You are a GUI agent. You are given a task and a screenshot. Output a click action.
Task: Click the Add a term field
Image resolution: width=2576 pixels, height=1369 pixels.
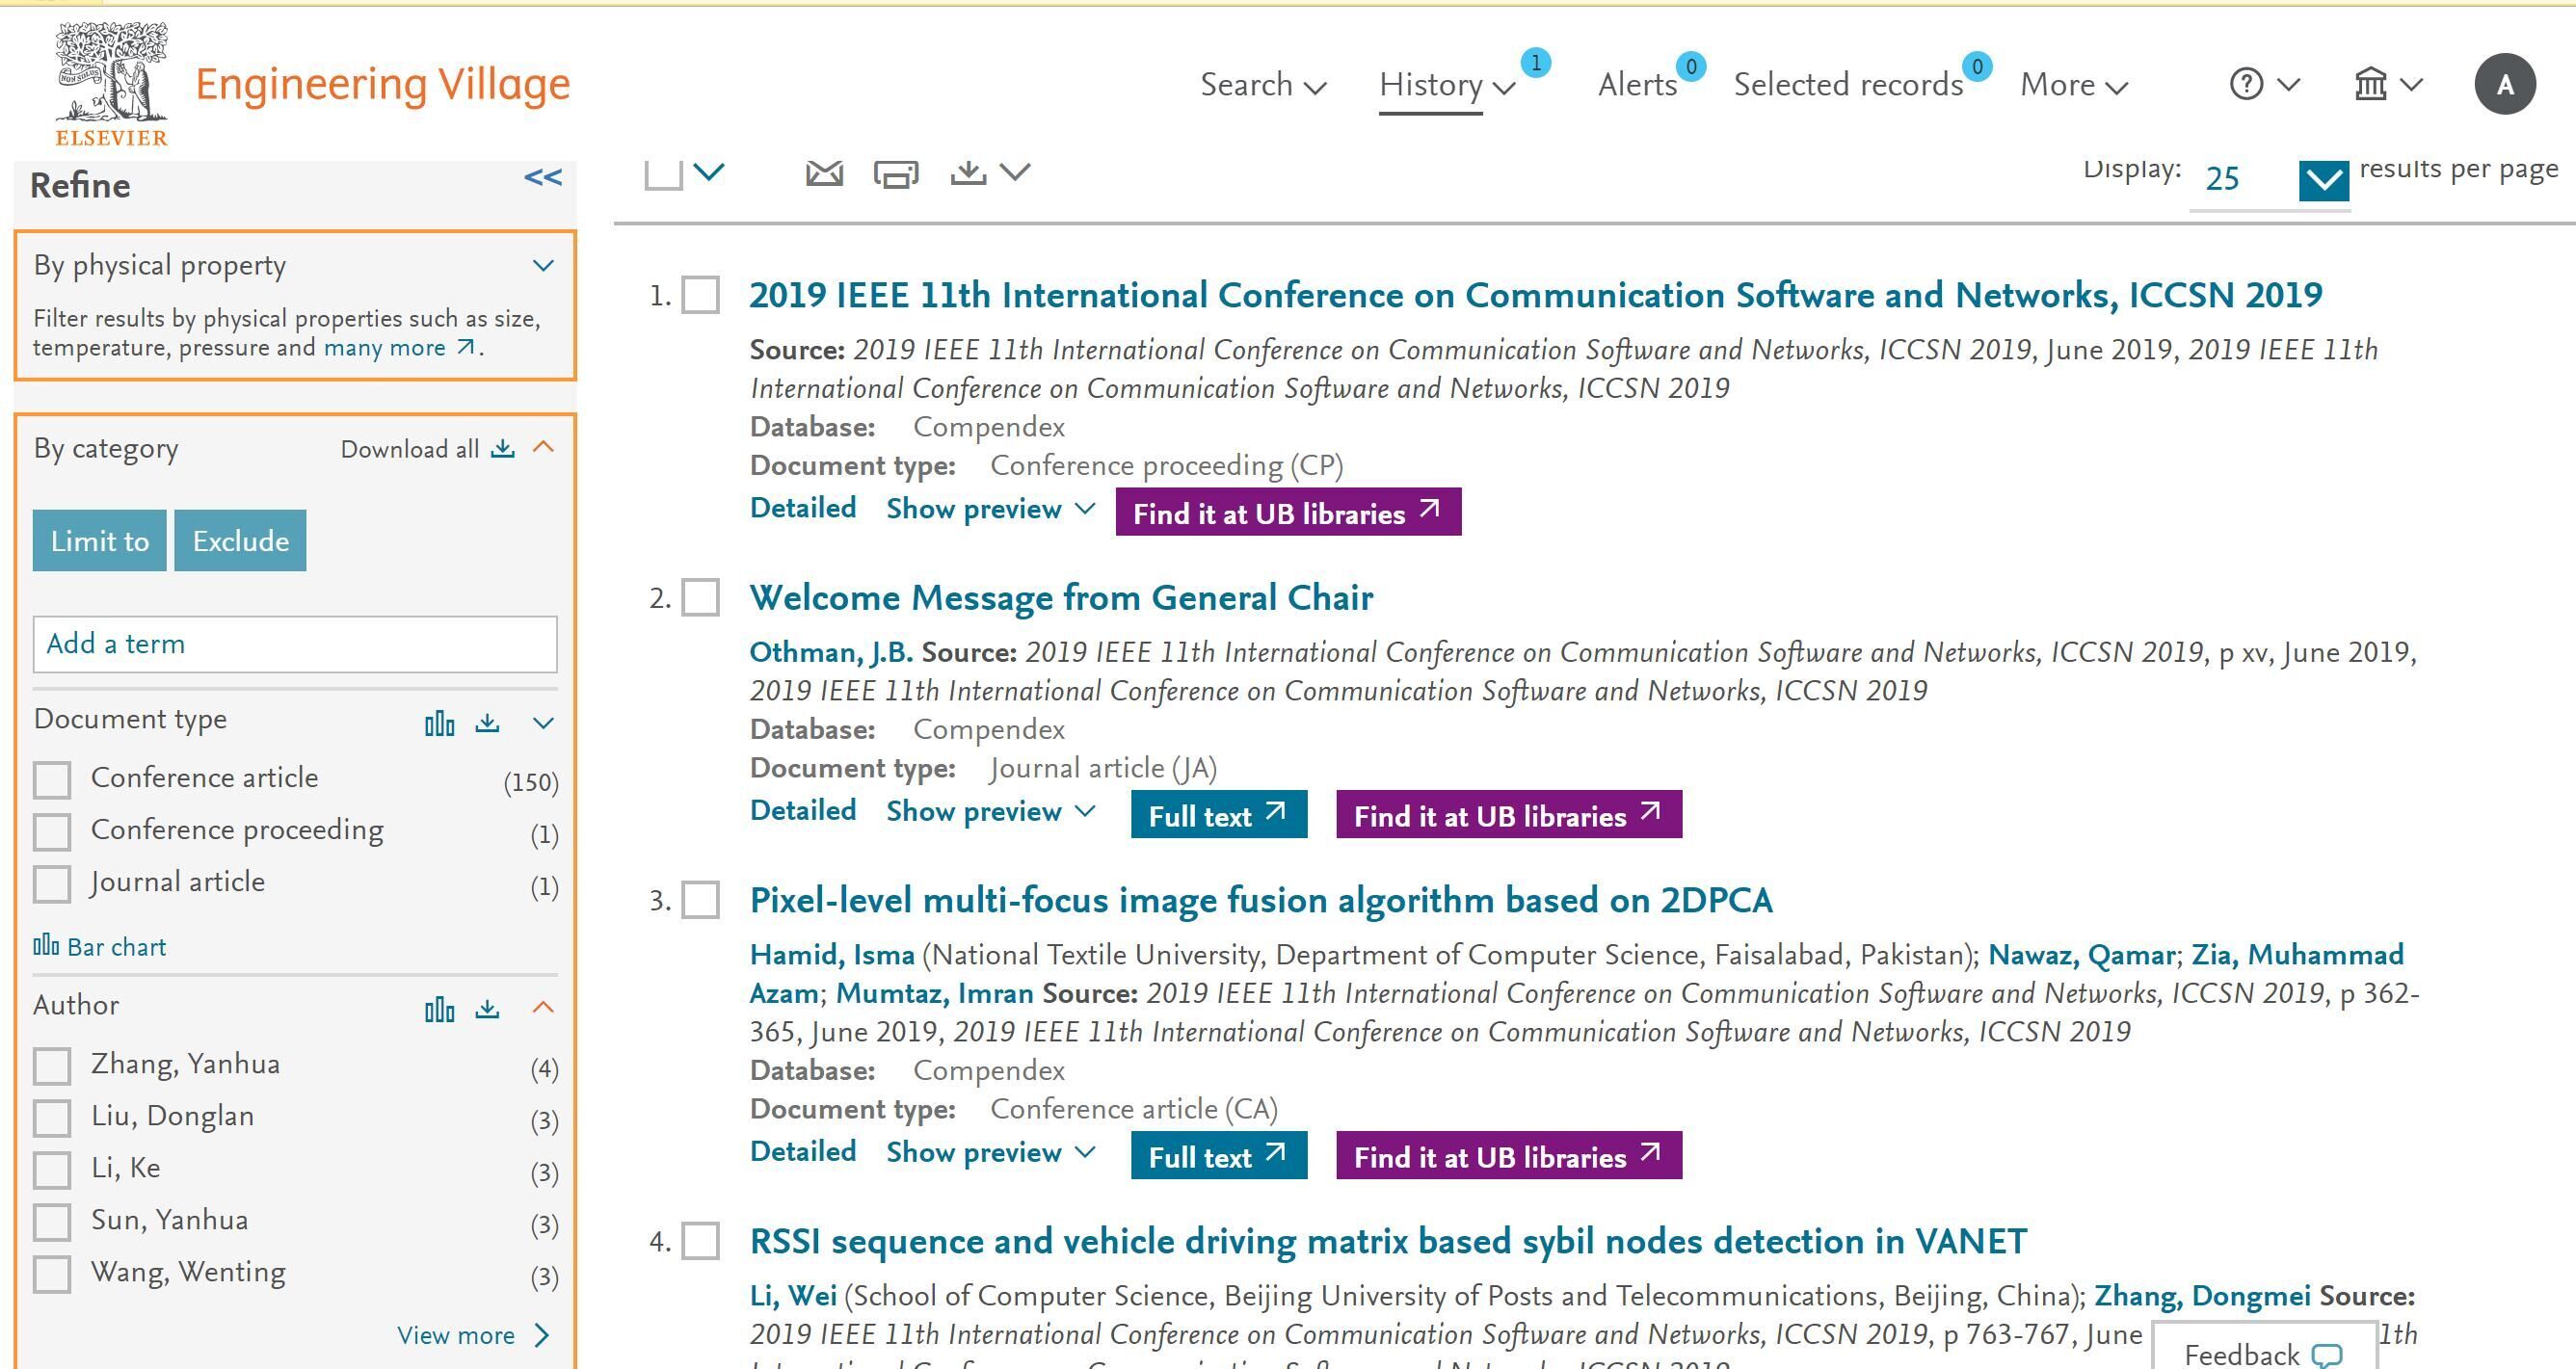(x=295, y=644)
